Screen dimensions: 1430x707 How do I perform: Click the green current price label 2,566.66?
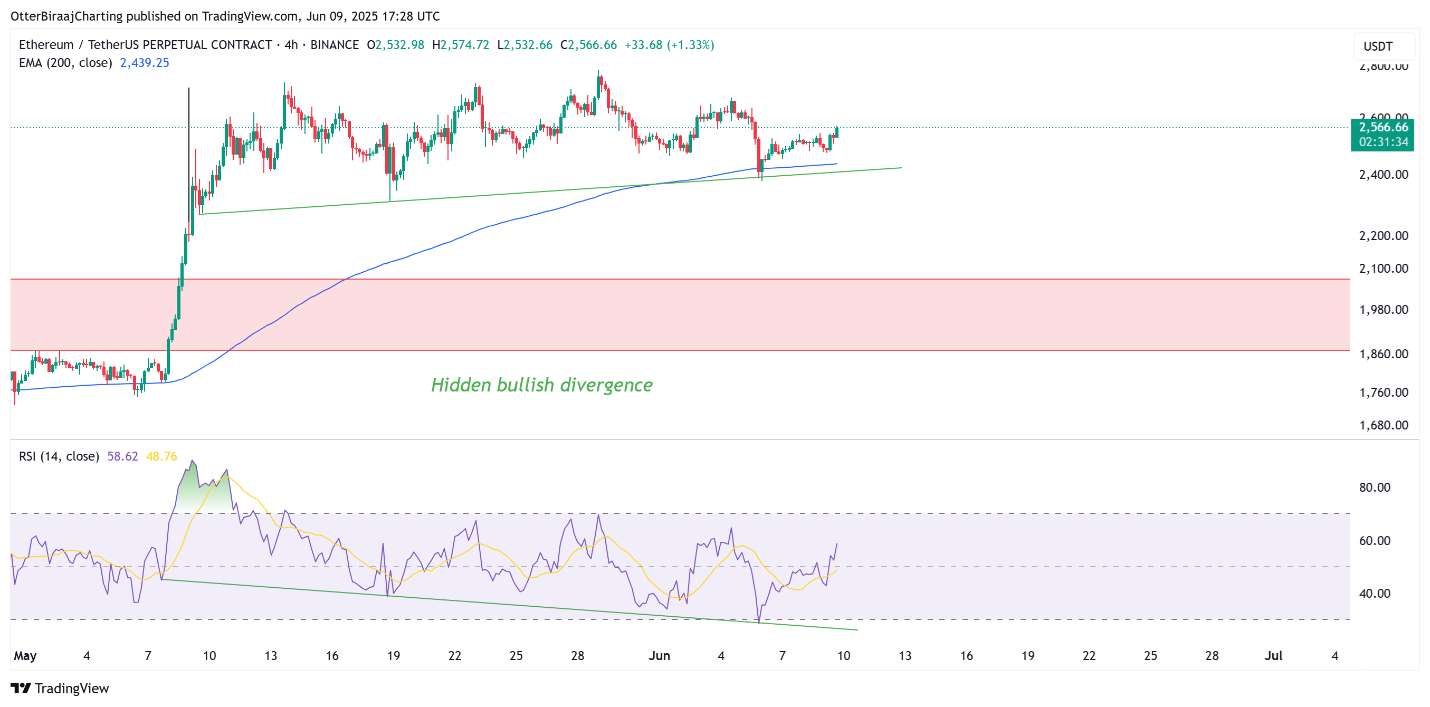(1382, 129)
